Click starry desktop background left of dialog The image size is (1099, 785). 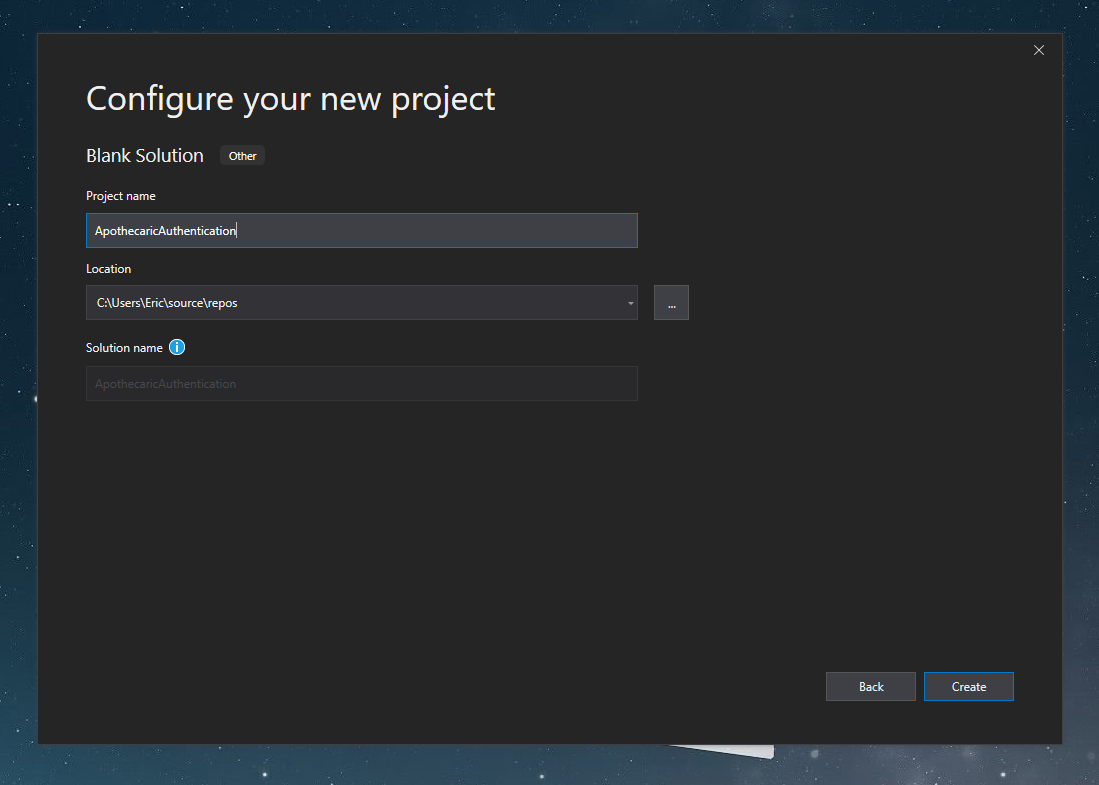point(17,400)
